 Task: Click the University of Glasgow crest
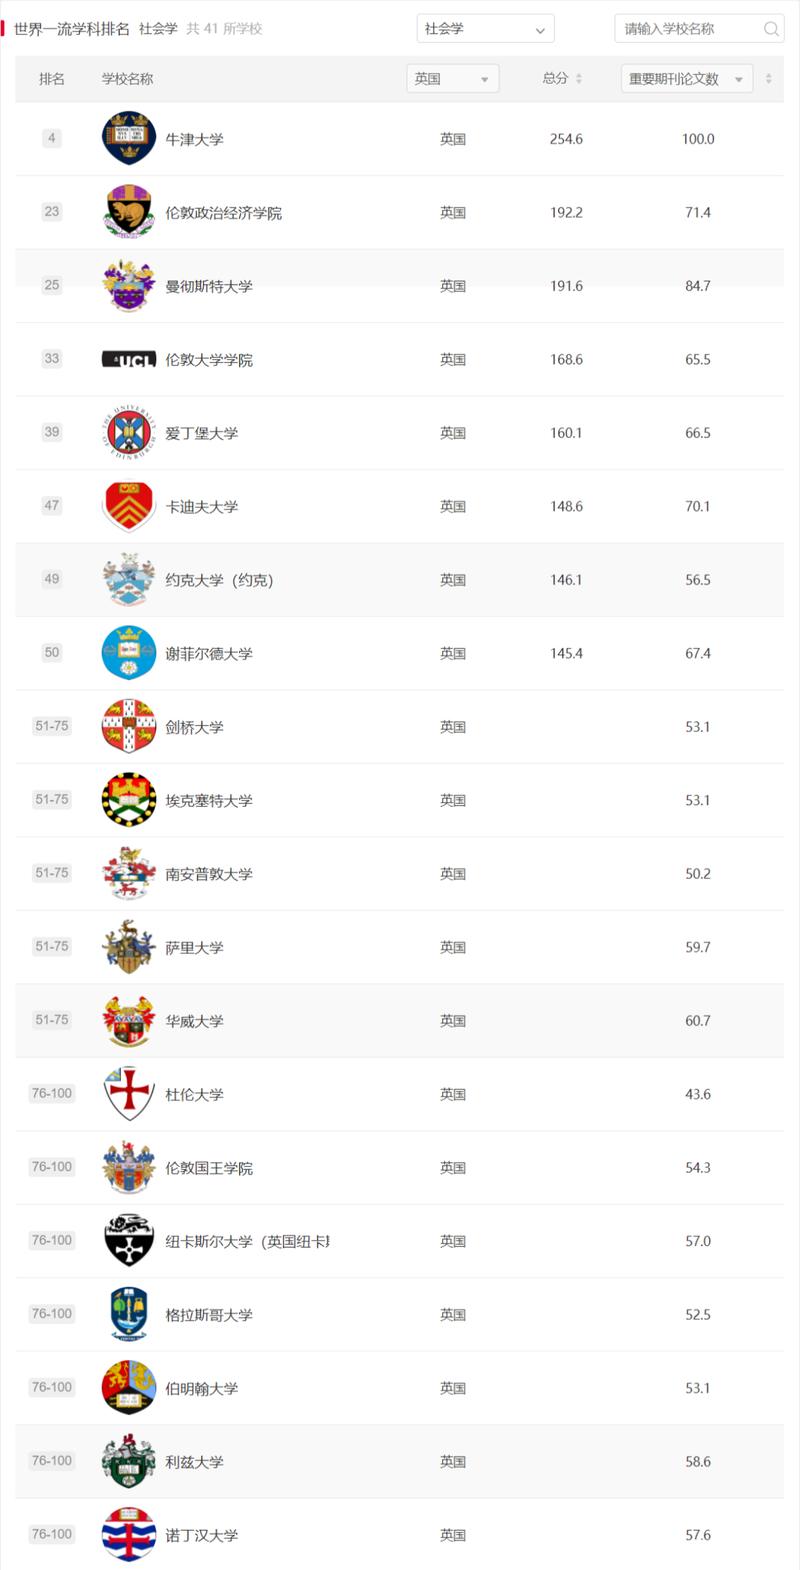click(129, 1315)
